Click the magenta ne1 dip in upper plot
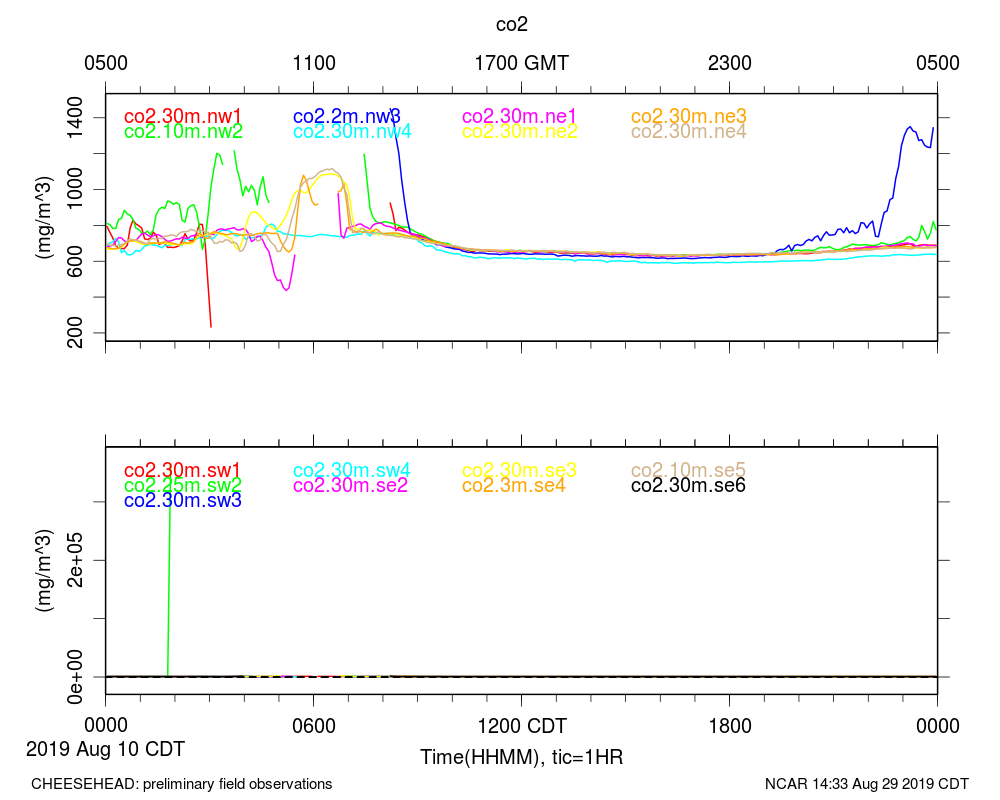This screenshot has height=800, width=1000. pyautogui.click(x=286, y=288)
